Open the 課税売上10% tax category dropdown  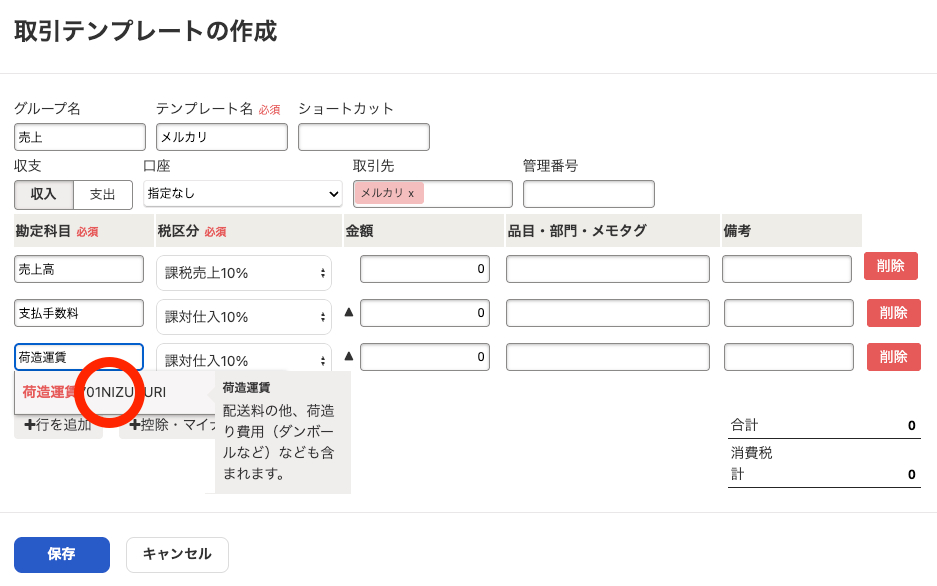242,268
